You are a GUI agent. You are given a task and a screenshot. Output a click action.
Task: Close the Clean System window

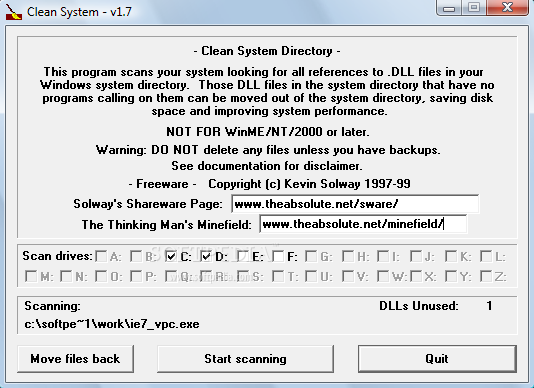click(x=507, y=7)
